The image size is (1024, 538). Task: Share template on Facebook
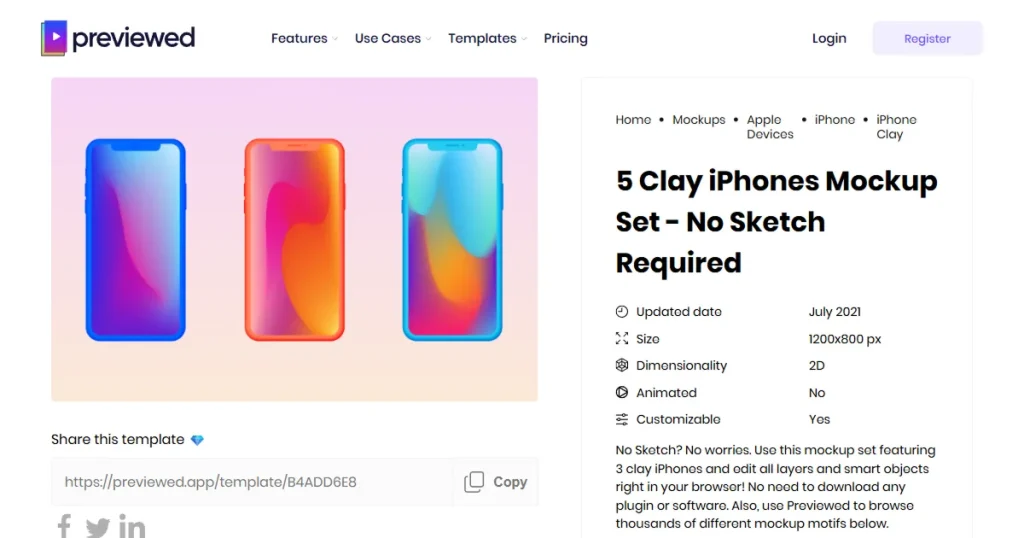click(x=64, y=526)
